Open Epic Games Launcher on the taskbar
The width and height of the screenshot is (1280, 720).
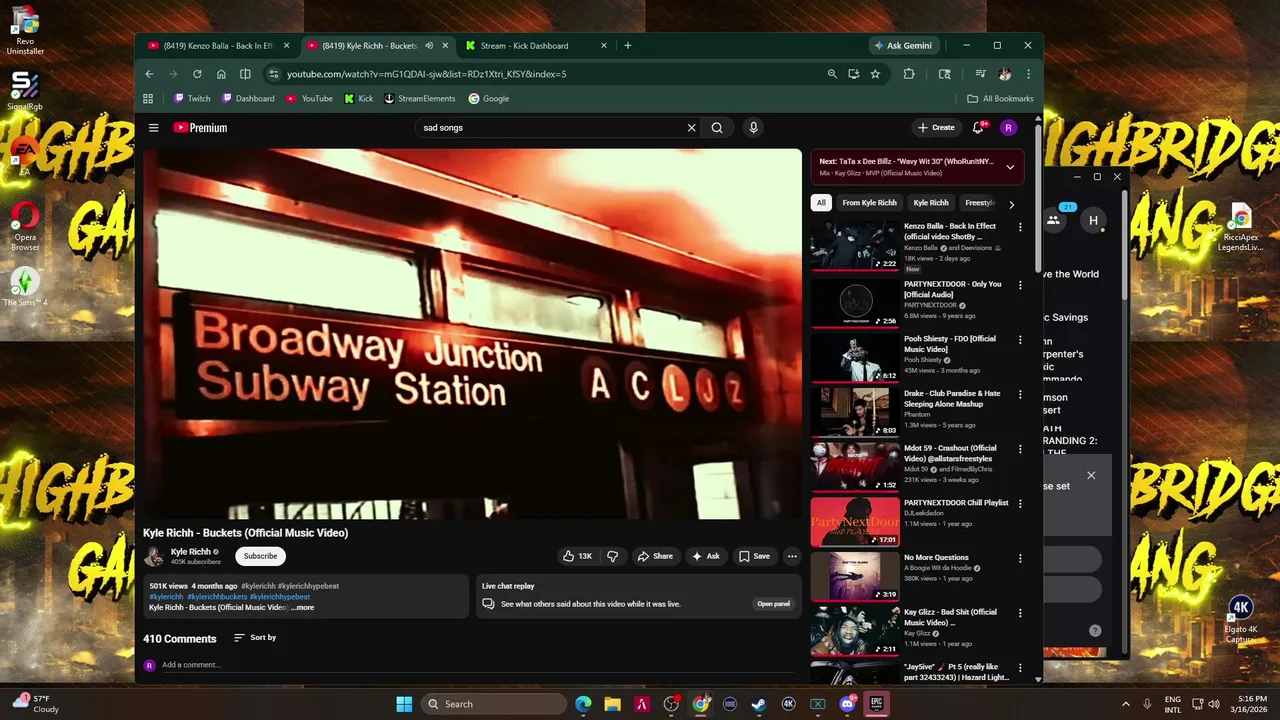pos(876,704)
